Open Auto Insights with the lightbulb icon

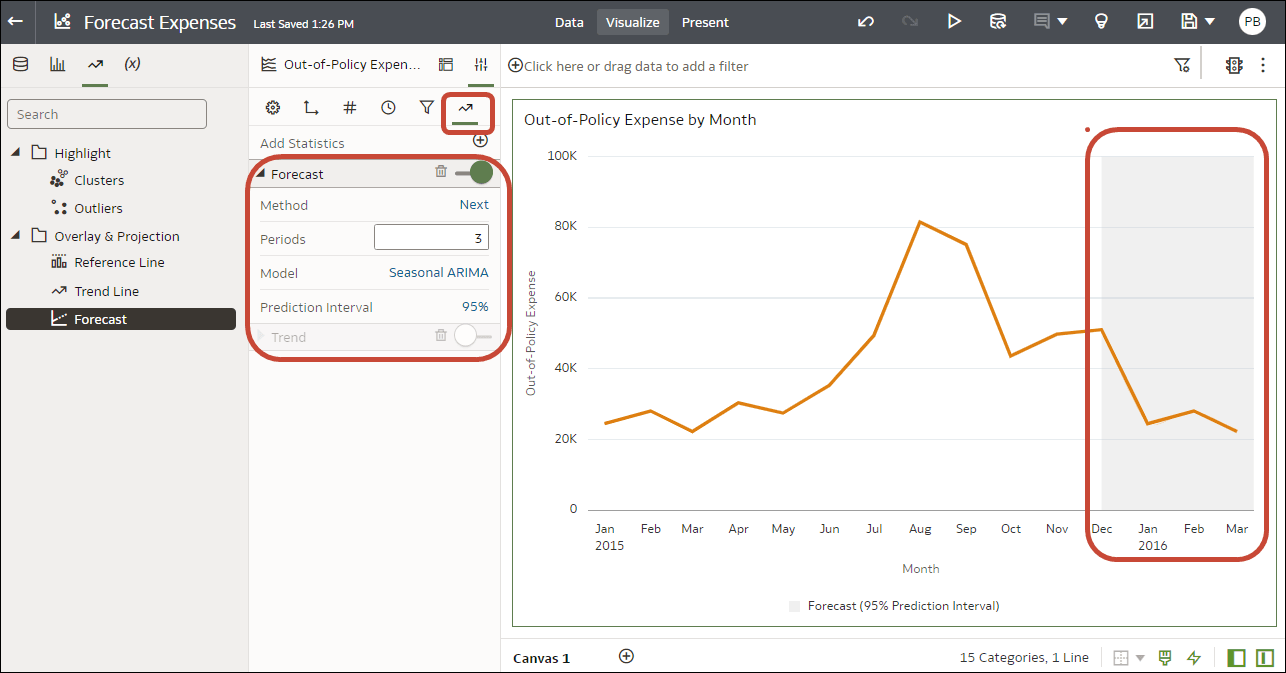click(x=1101, y=21)
